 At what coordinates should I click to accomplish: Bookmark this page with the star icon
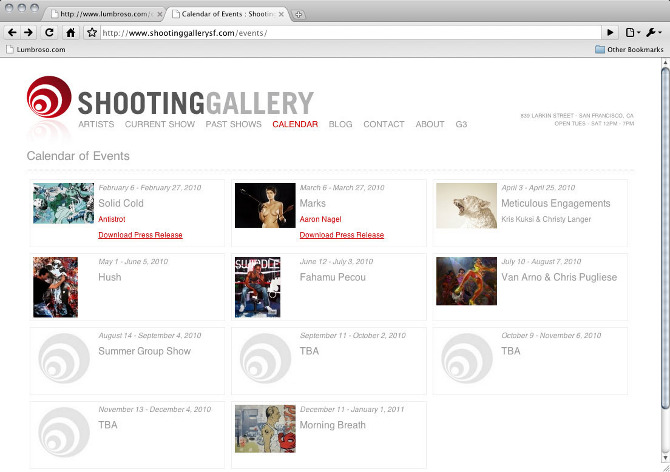pos(91,32)
